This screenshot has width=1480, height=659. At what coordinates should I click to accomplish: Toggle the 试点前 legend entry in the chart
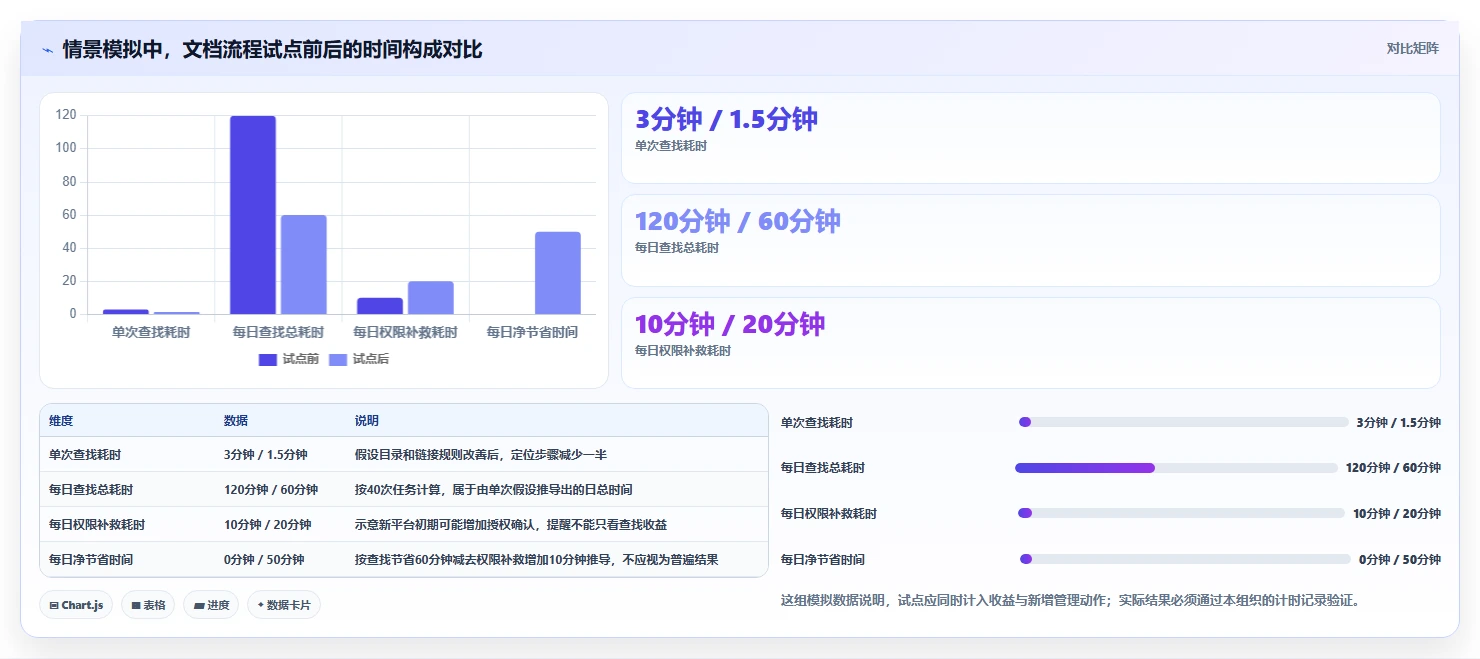[288, 359]
